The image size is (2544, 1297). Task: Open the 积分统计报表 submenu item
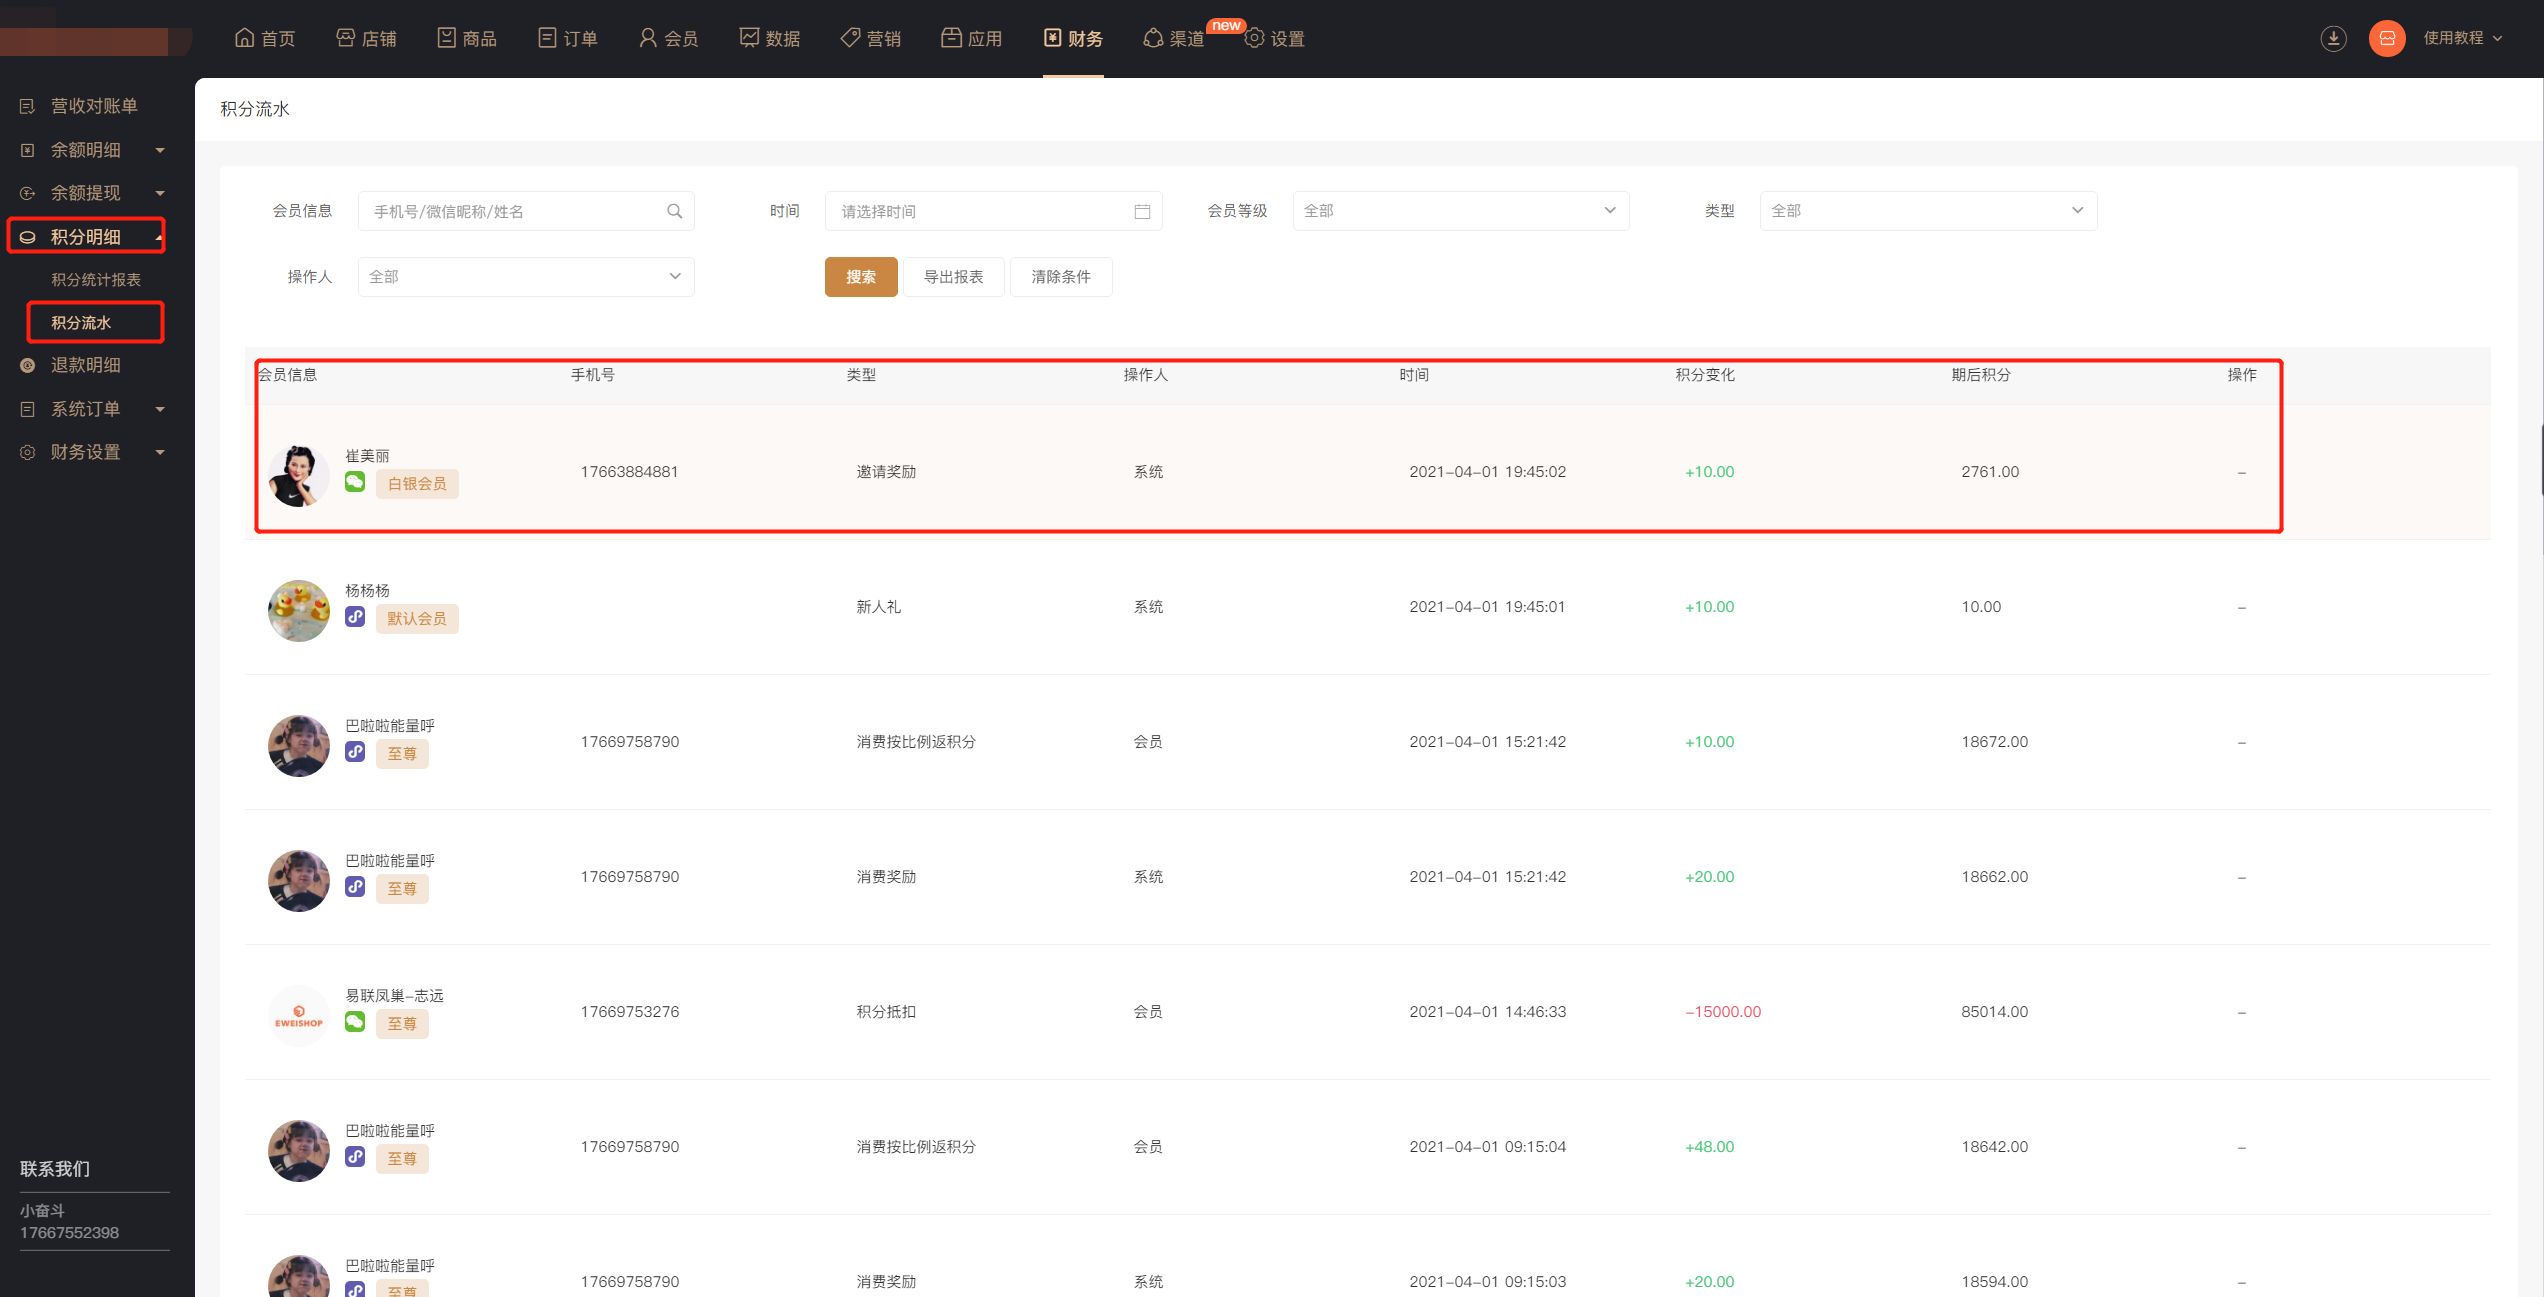click(x=96, y=280)
